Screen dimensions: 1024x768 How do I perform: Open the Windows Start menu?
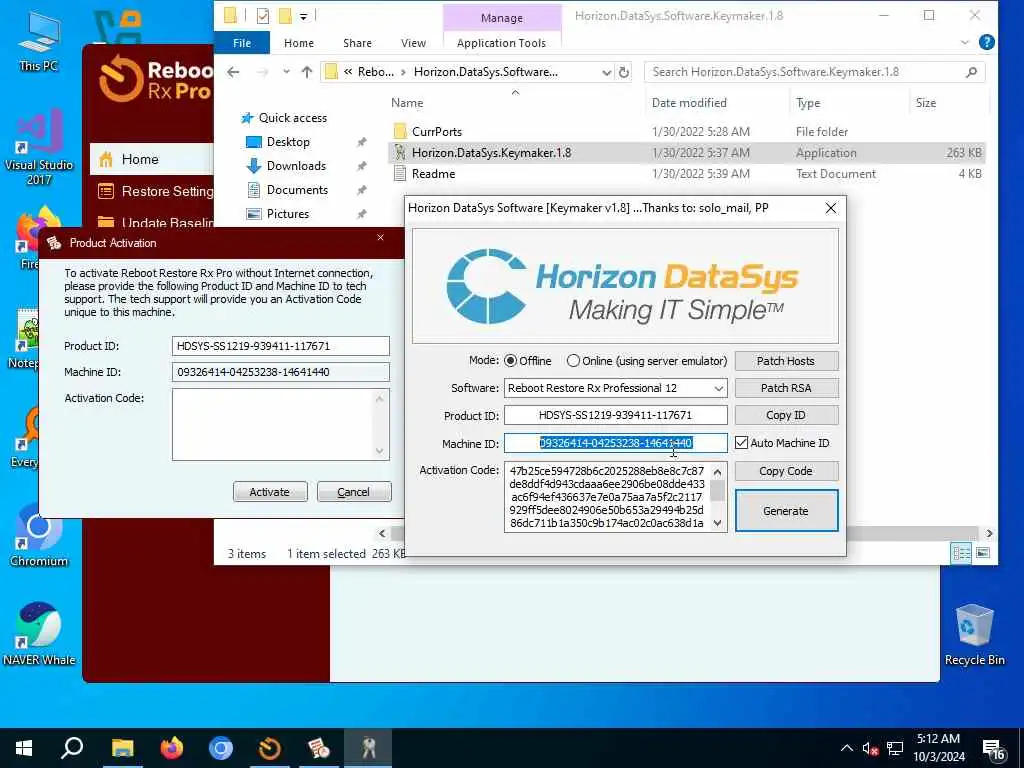pyautogui.click(x=24, y=748)
